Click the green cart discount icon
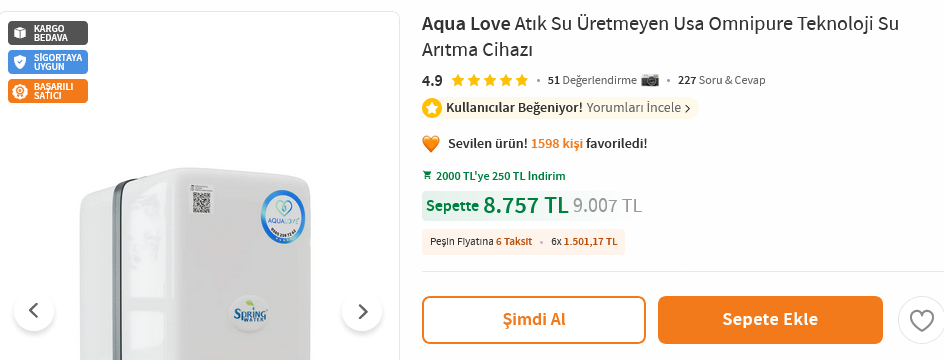Screen dimensions: 944x360 [427, 176]
